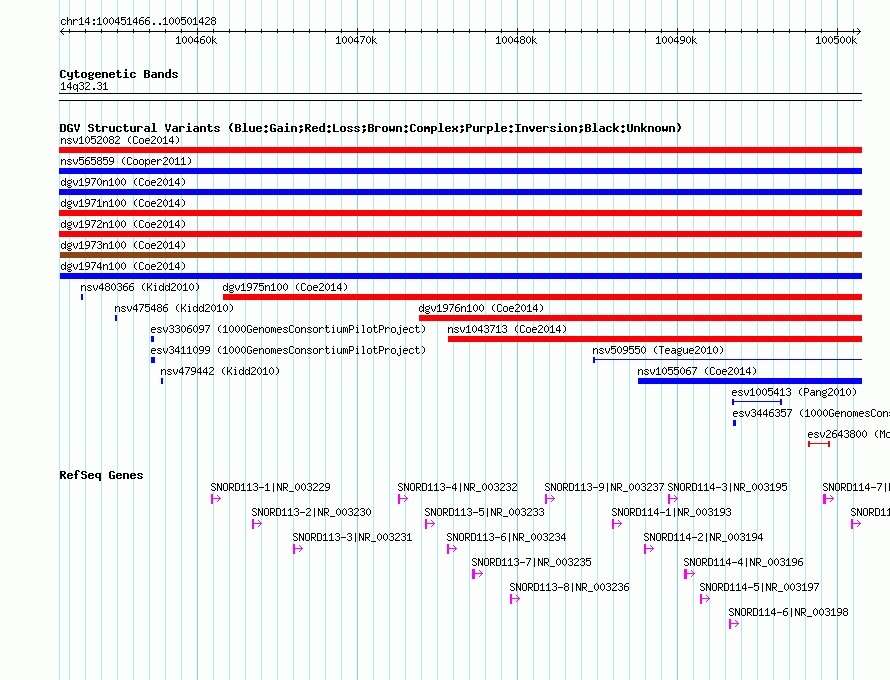The width and height of the screenshot is (890, 680).
Task: Click the SNORD113-5|NR_003233 gene label
Action: (x=484, y=512)
